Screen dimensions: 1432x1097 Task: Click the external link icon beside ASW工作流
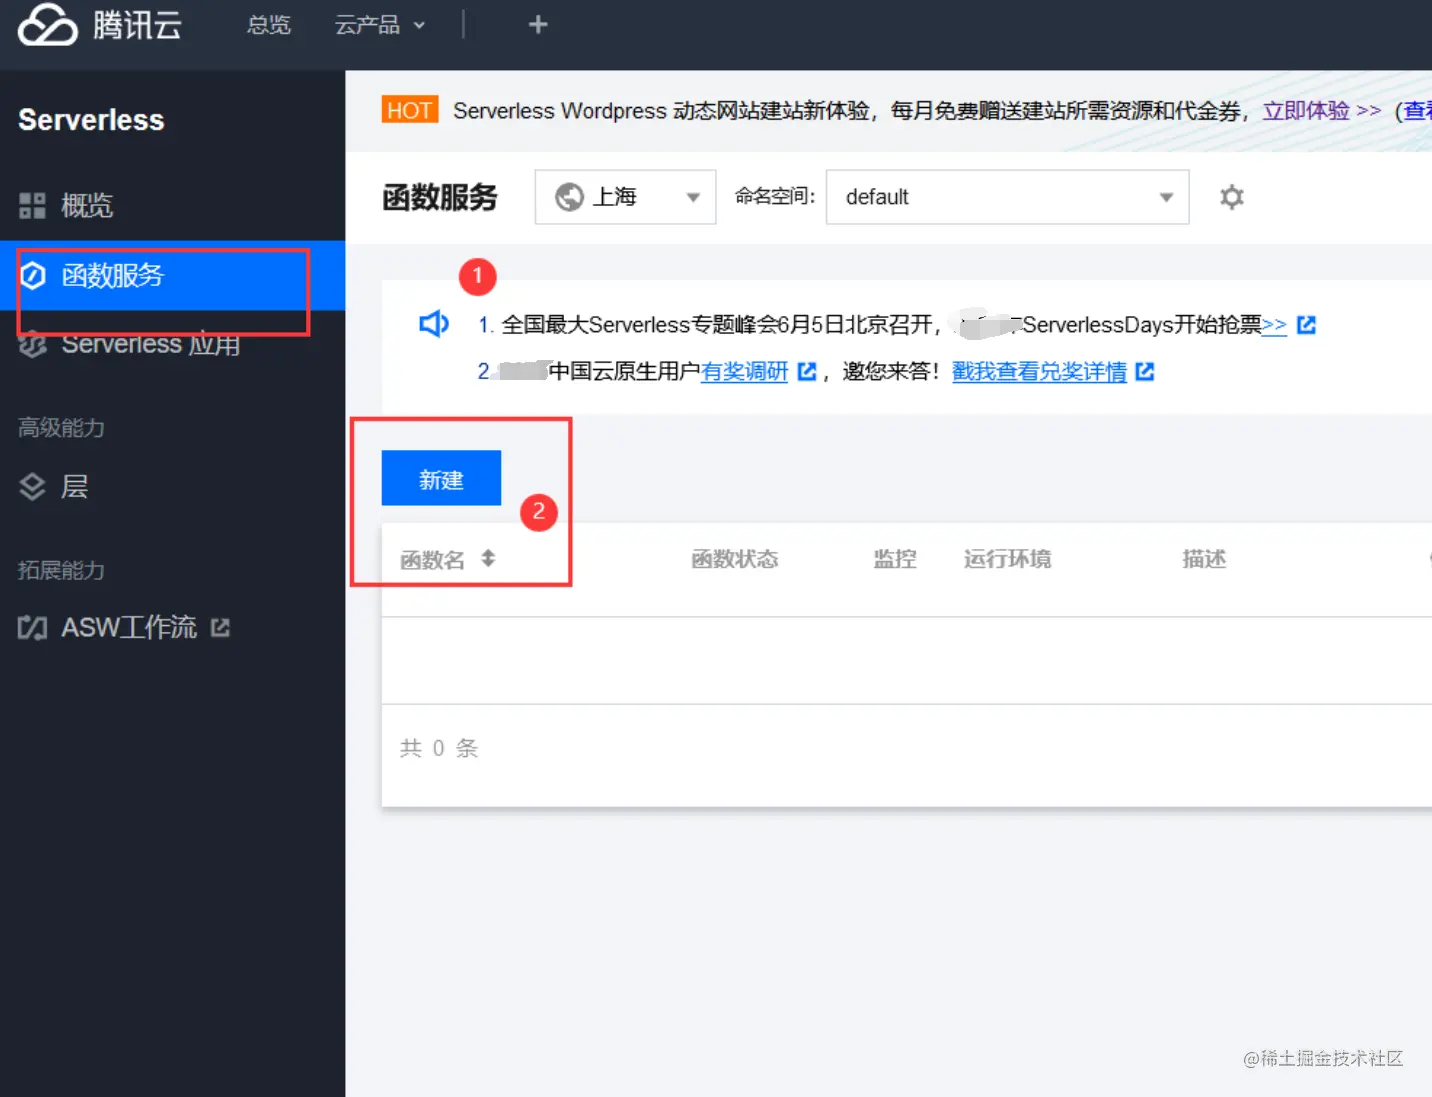click(x=220, y=628)
